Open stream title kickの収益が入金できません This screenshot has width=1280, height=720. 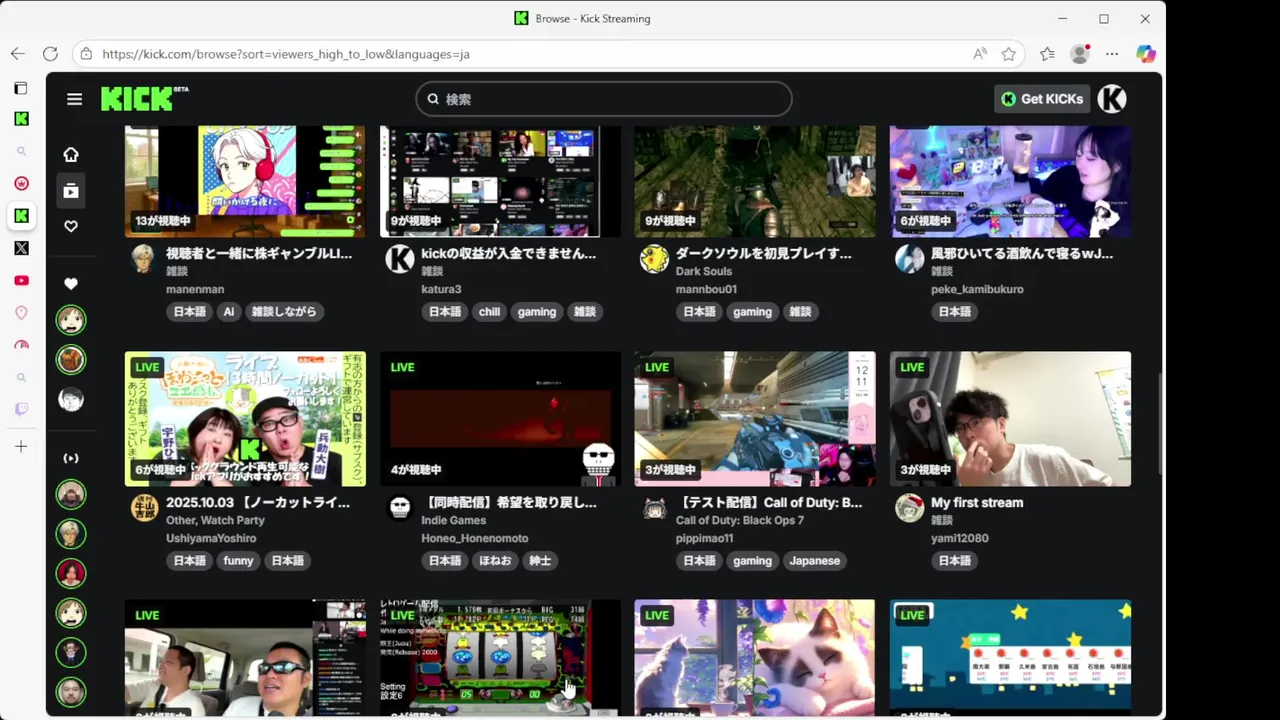click(508, 254)
